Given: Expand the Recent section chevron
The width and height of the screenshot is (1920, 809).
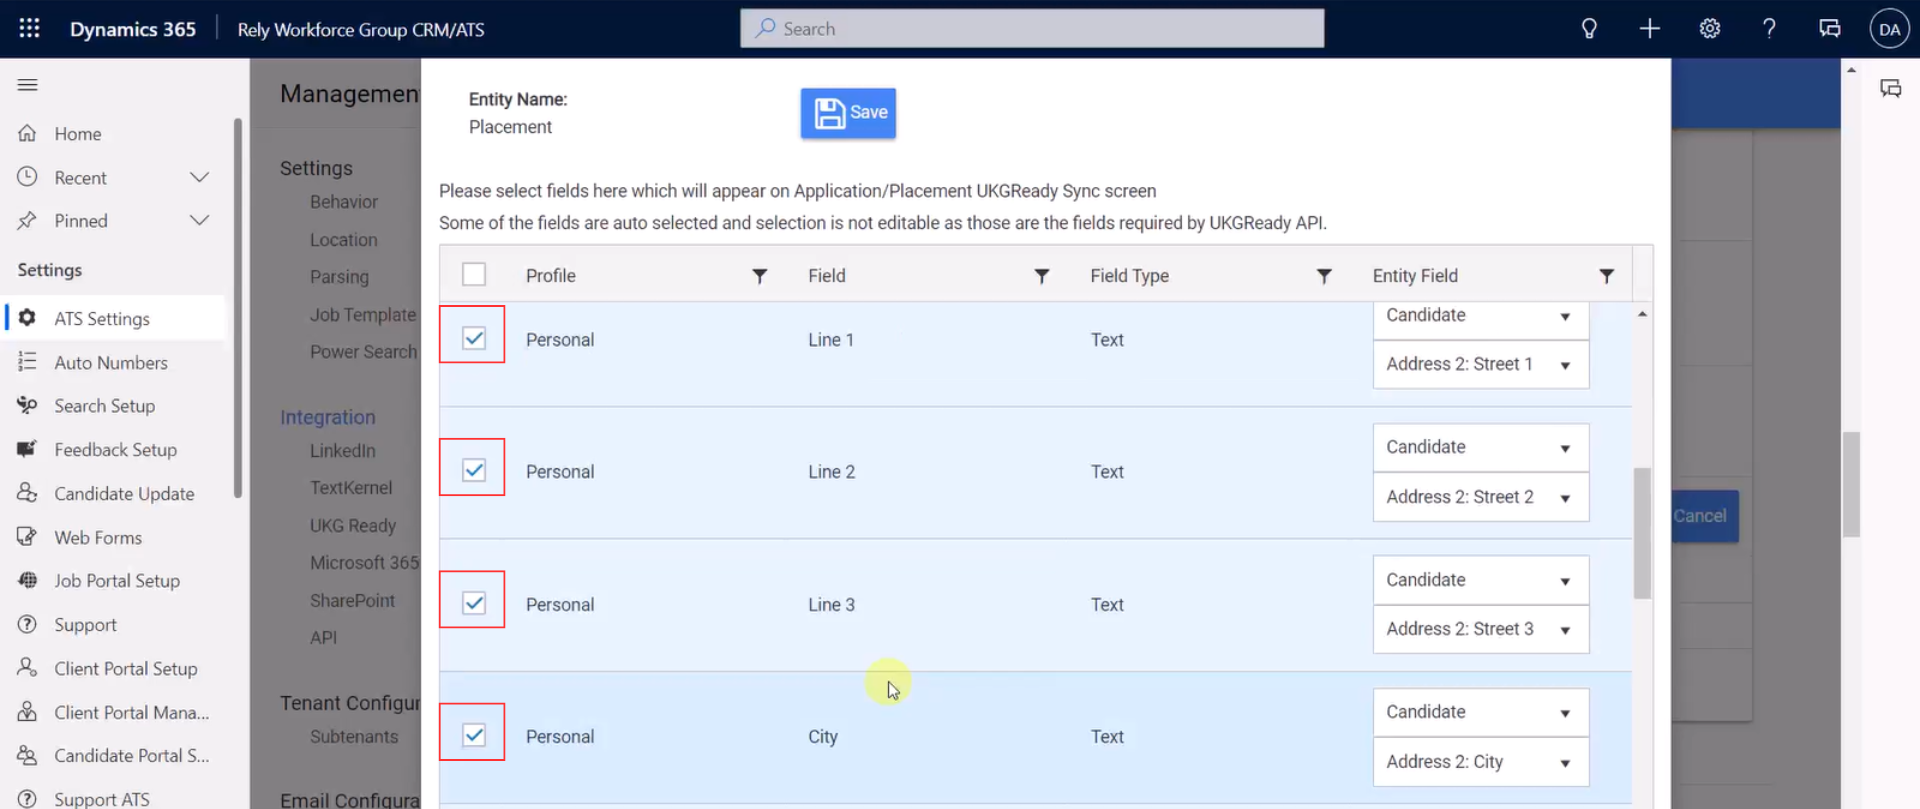Looking at the screenshot, I should click(199, 177).
